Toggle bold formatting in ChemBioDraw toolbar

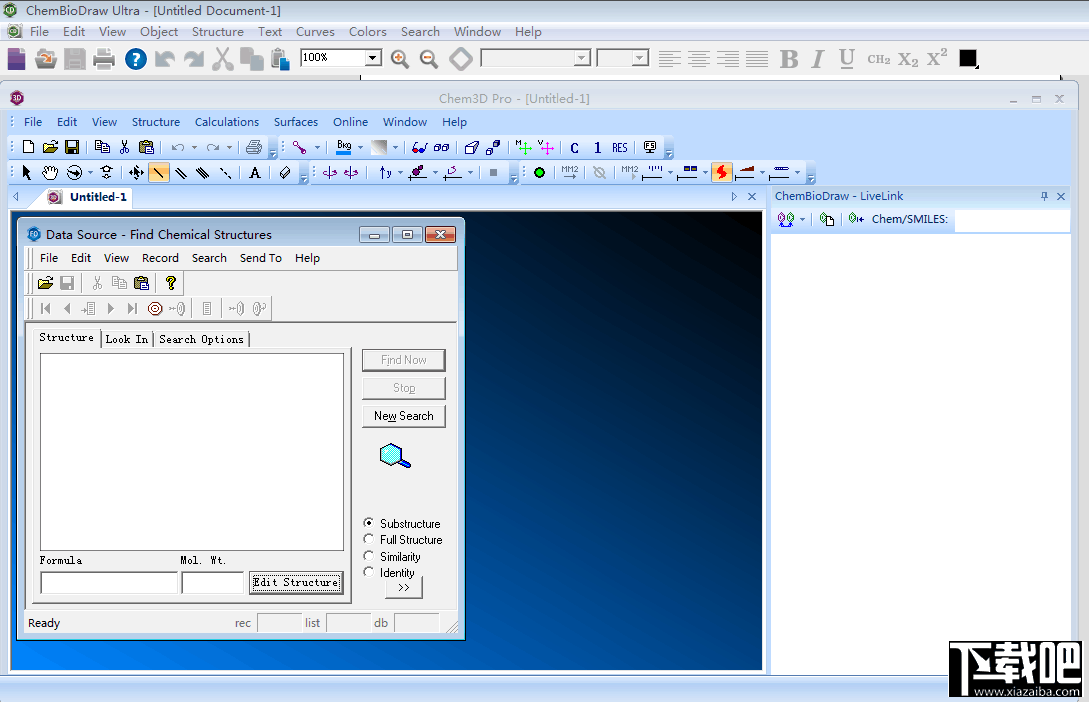coord(789,59)
